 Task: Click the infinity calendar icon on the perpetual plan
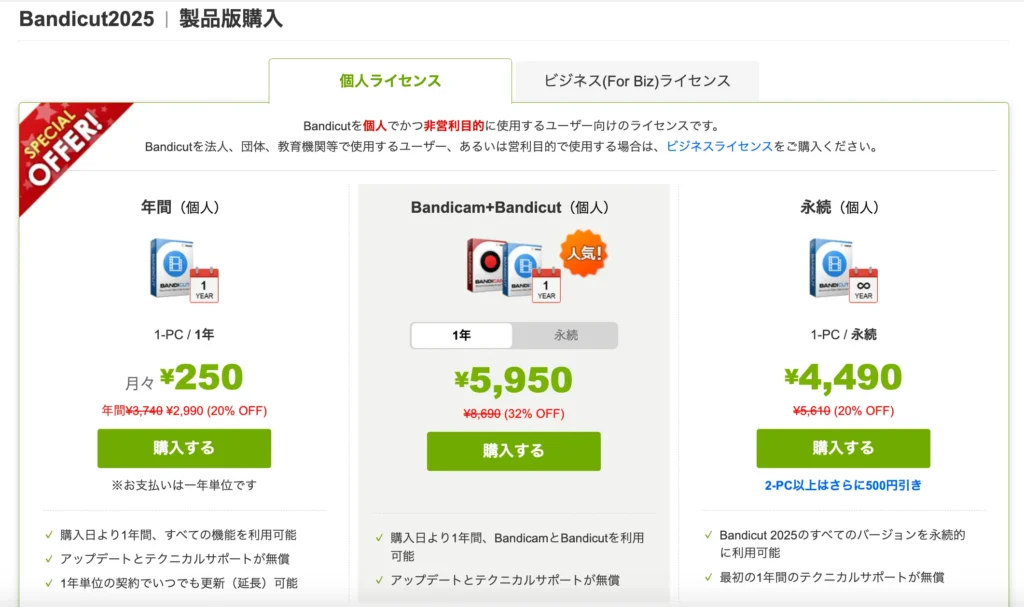tap(861, 285)
